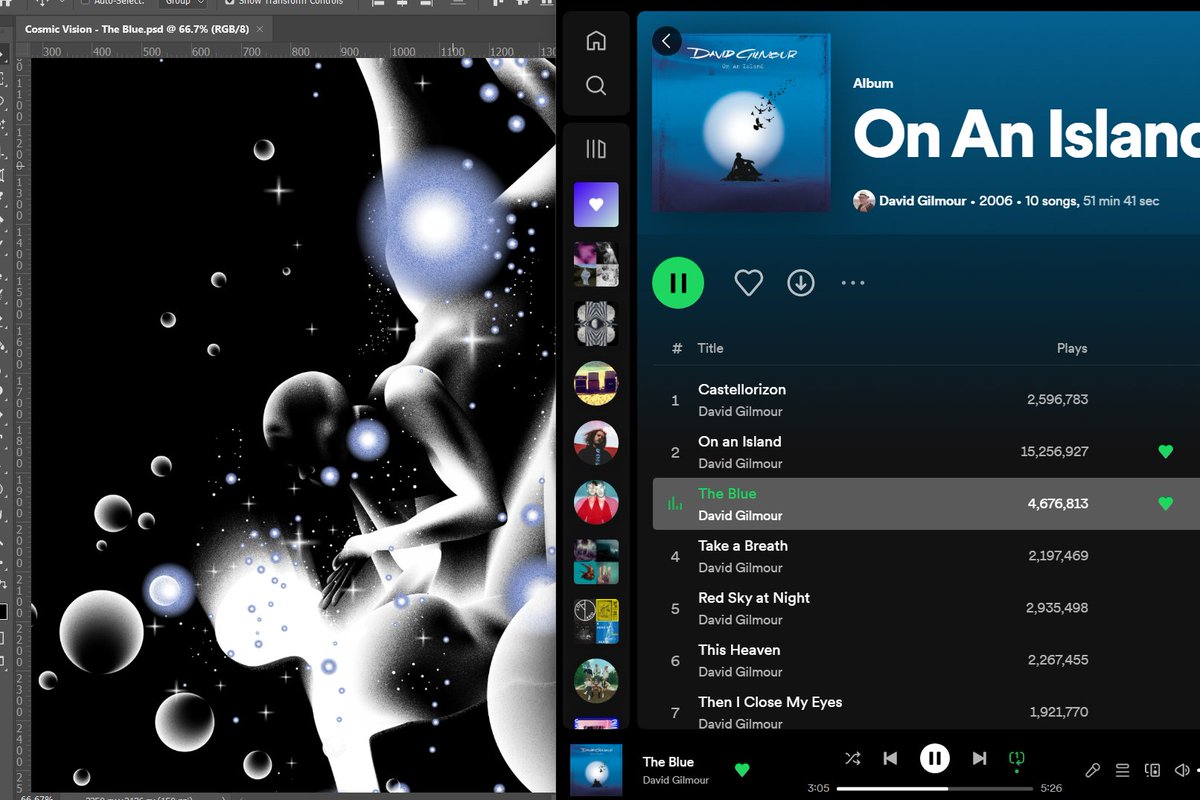Unlike On an Island track heart
Viewport: 1200px width, 800px height.
[x=1165, y=451]
